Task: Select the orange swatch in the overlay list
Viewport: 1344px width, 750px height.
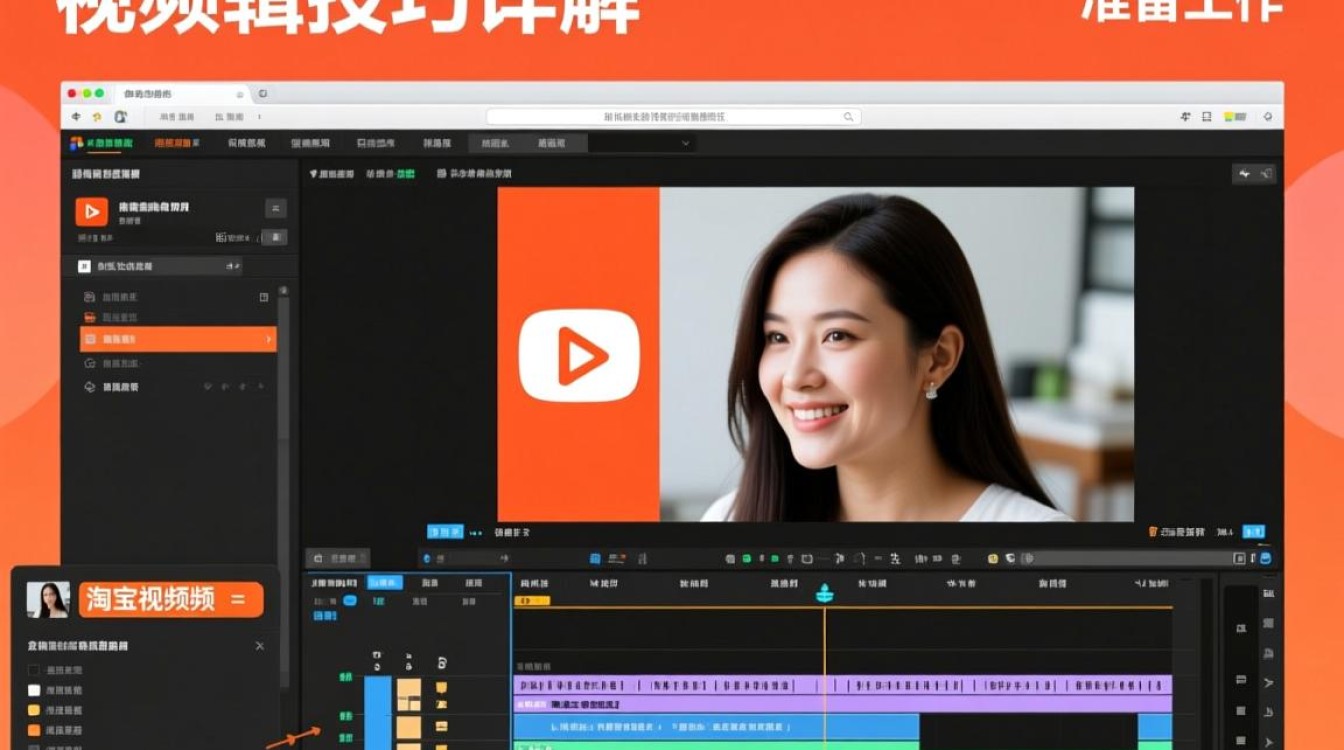Action: coord(34,730)
